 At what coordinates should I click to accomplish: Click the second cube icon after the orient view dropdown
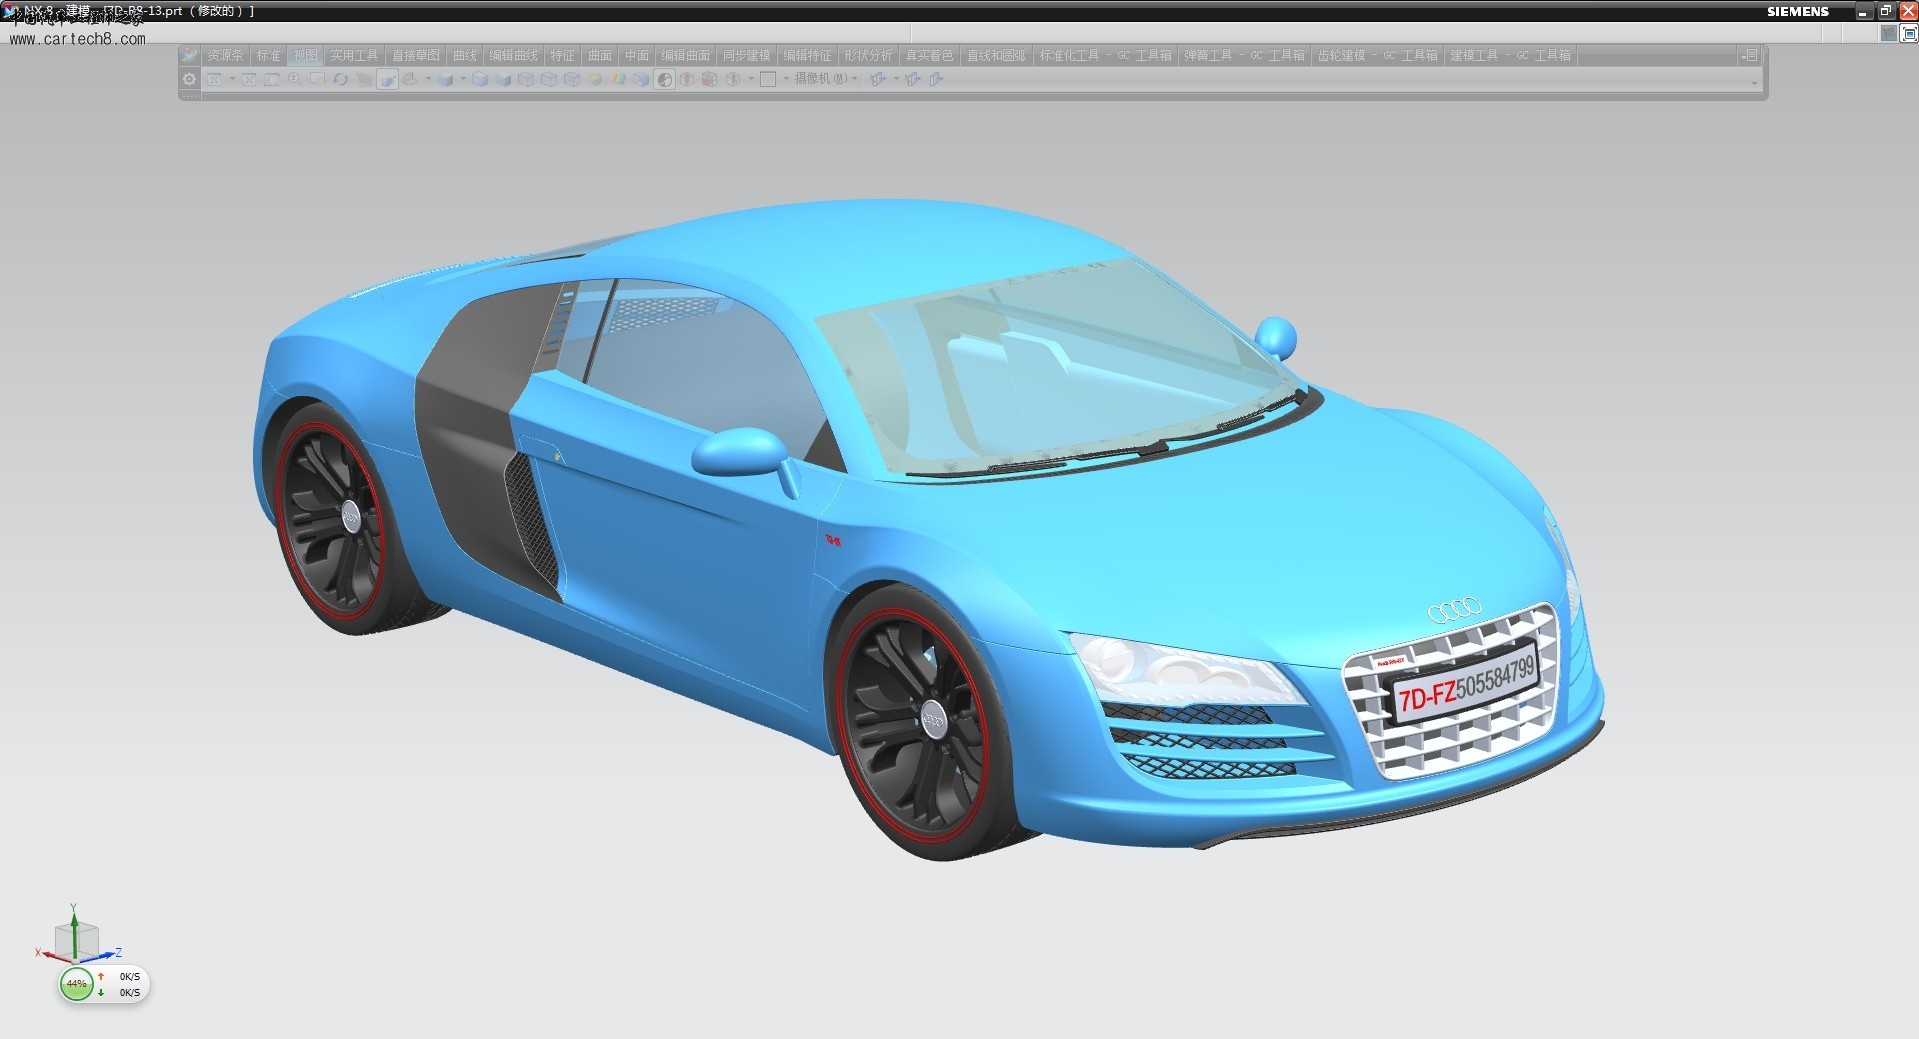pos(502,79)
